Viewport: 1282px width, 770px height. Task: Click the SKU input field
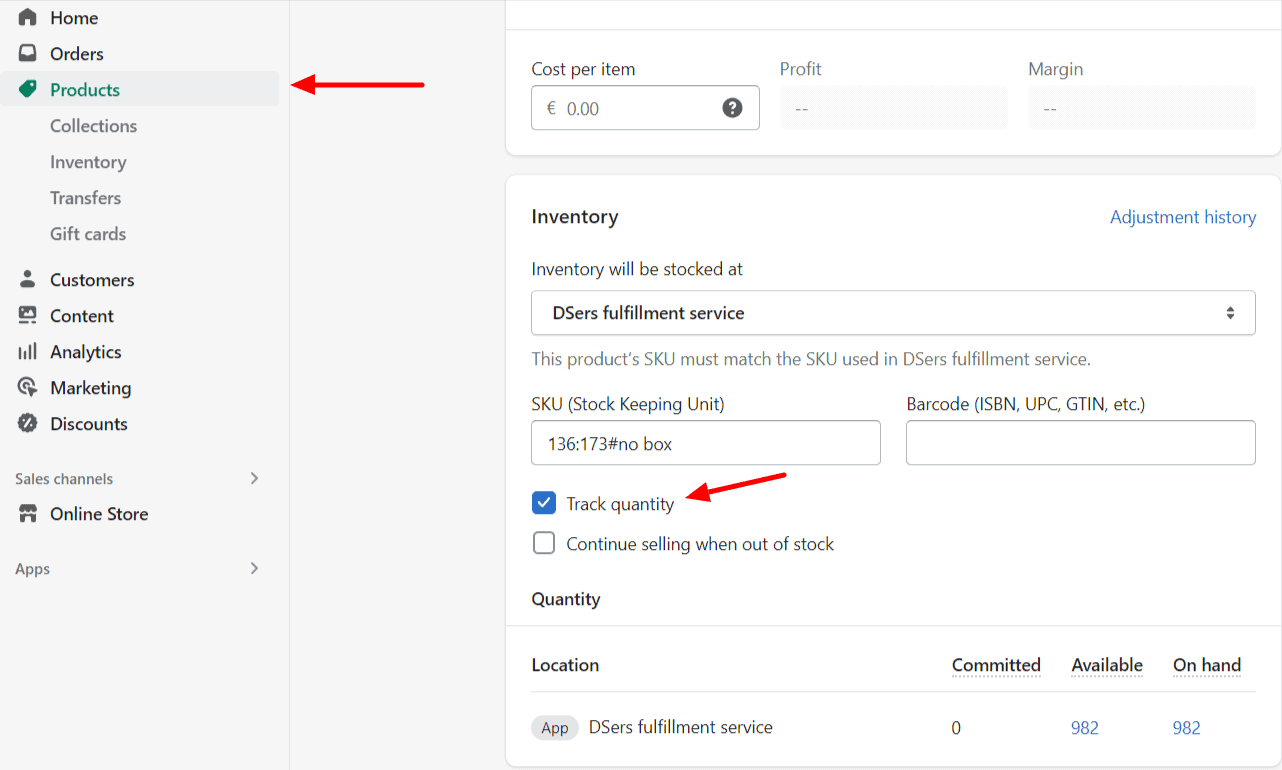pos(706,443)
